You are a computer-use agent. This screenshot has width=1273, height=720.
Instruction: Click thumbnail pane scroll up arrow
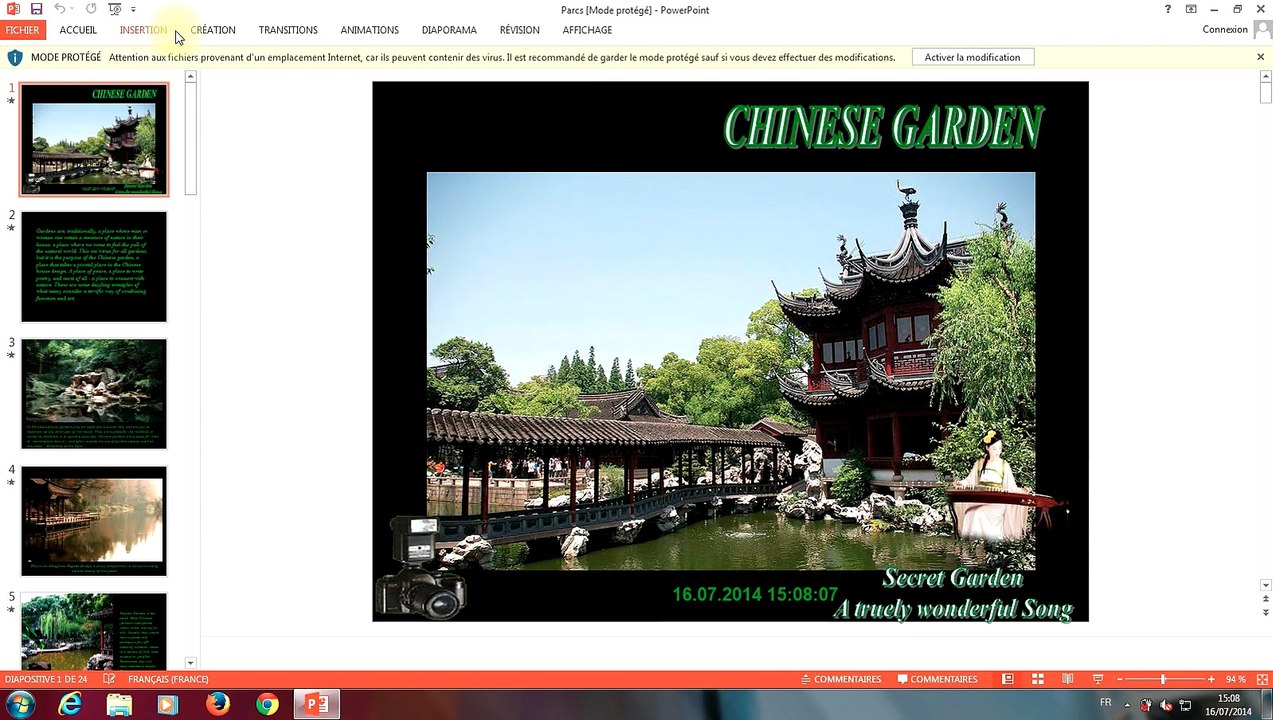190,77
